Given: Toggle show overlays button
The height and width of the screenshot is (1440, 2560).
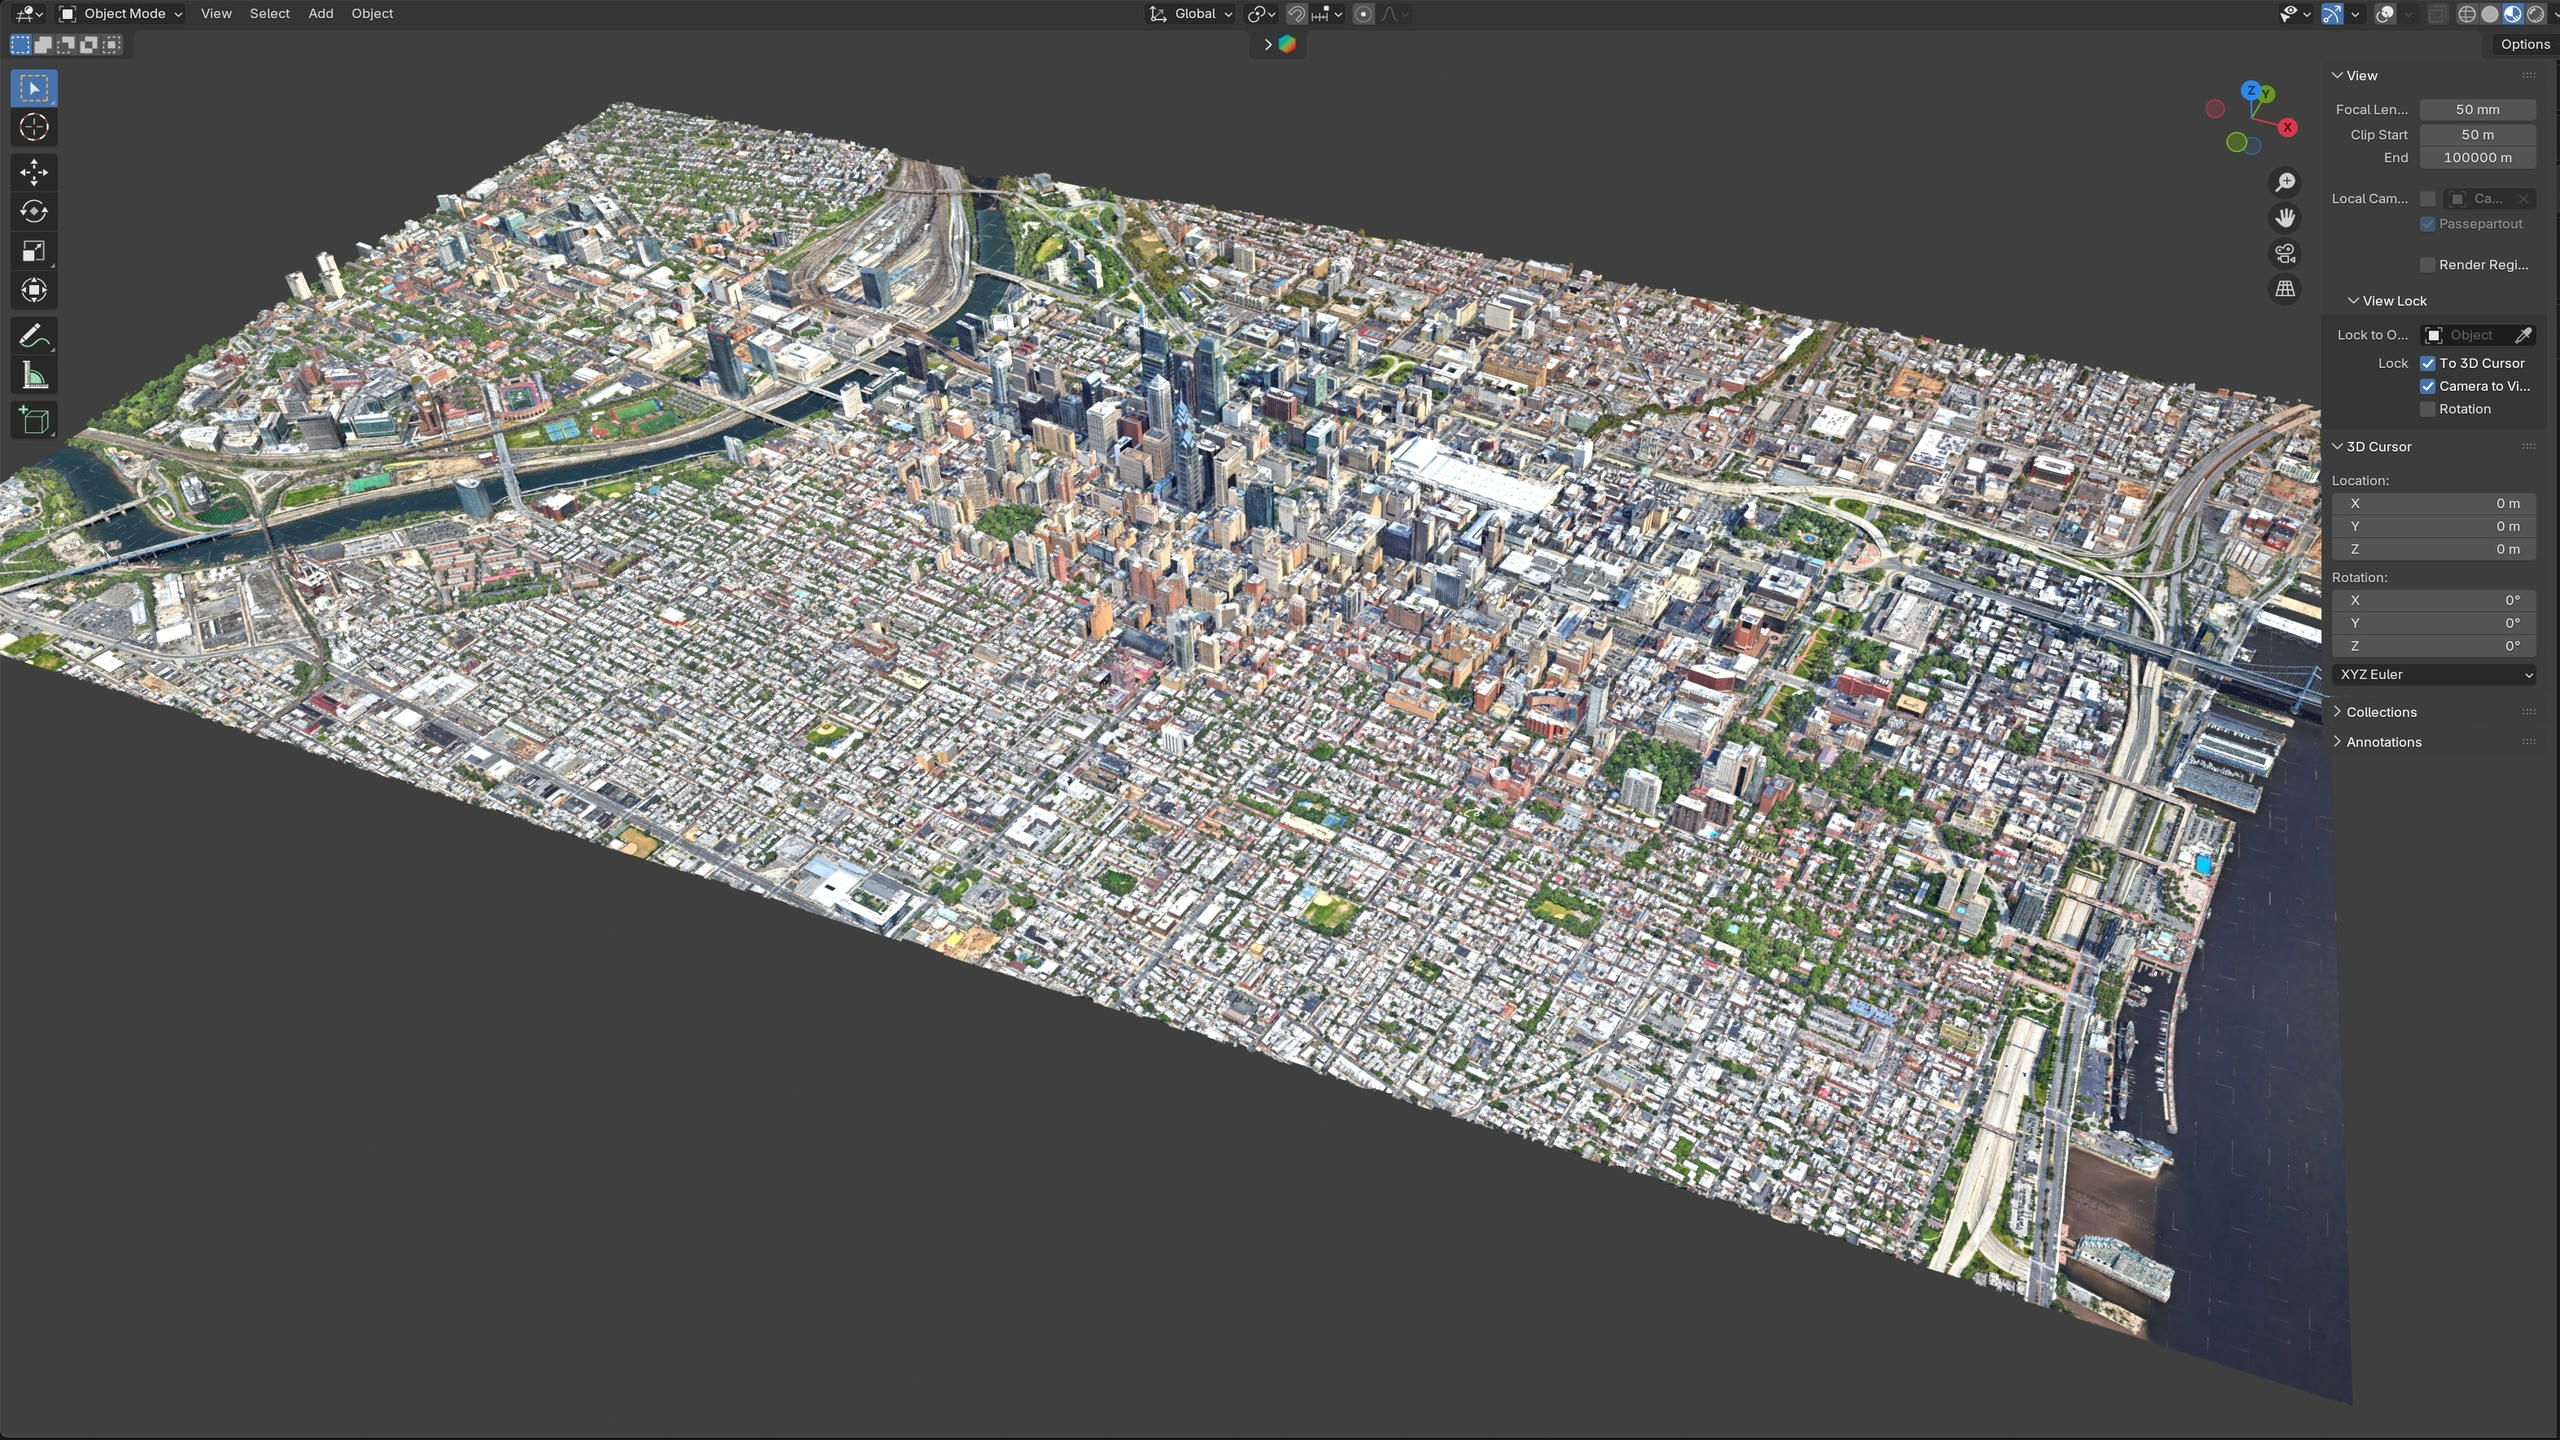Looking at the screenshot, I should click(x=2386, y=14).
